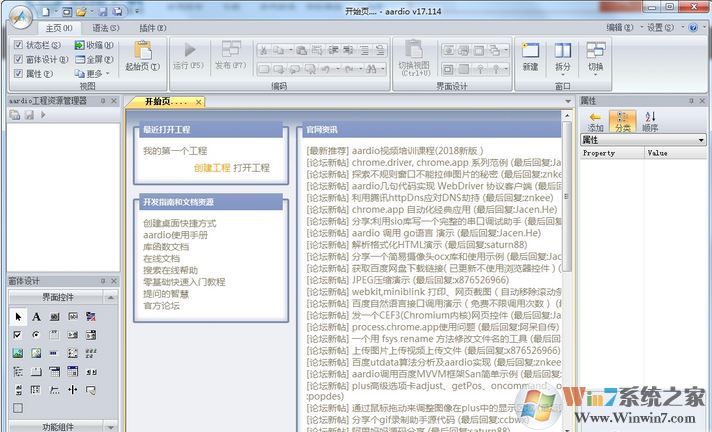Screen dimensions: 712x432
Task: Toggle the 状态栏 checkbox
Action: (x=18, y=45)
